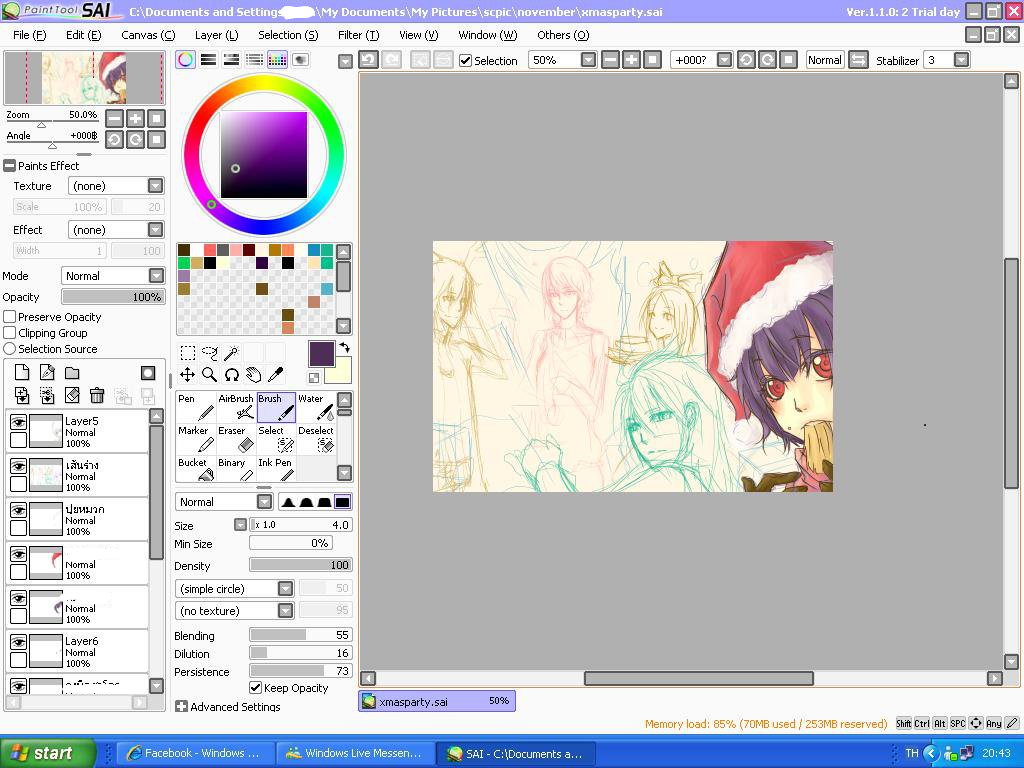Viewport: 1024px width, 768px height.
Task: Open the Filter menu
Action: pyautogui.click(x=358, y=35)
